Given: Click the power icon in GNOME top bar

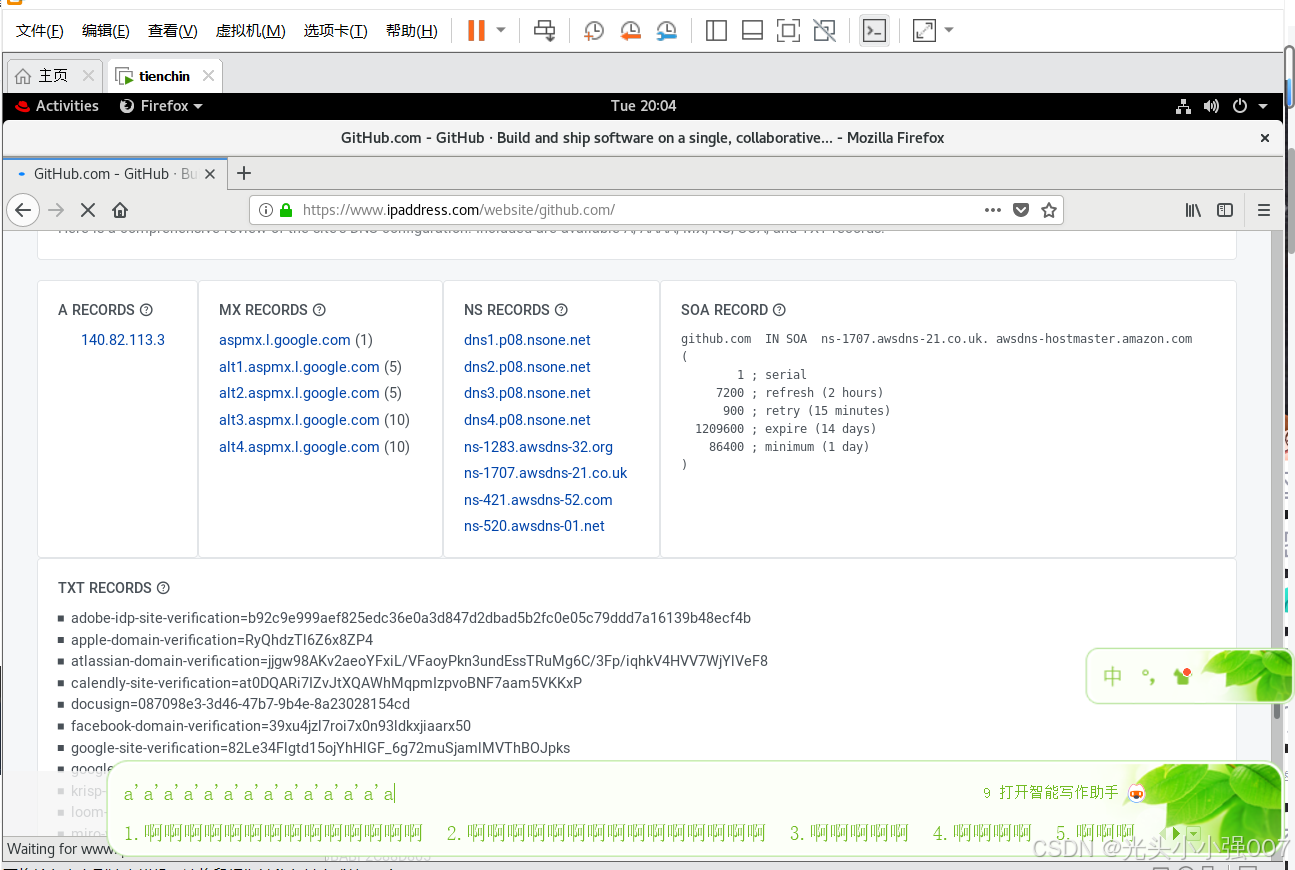Looking at the screenshot, I should click(1240, 106).
